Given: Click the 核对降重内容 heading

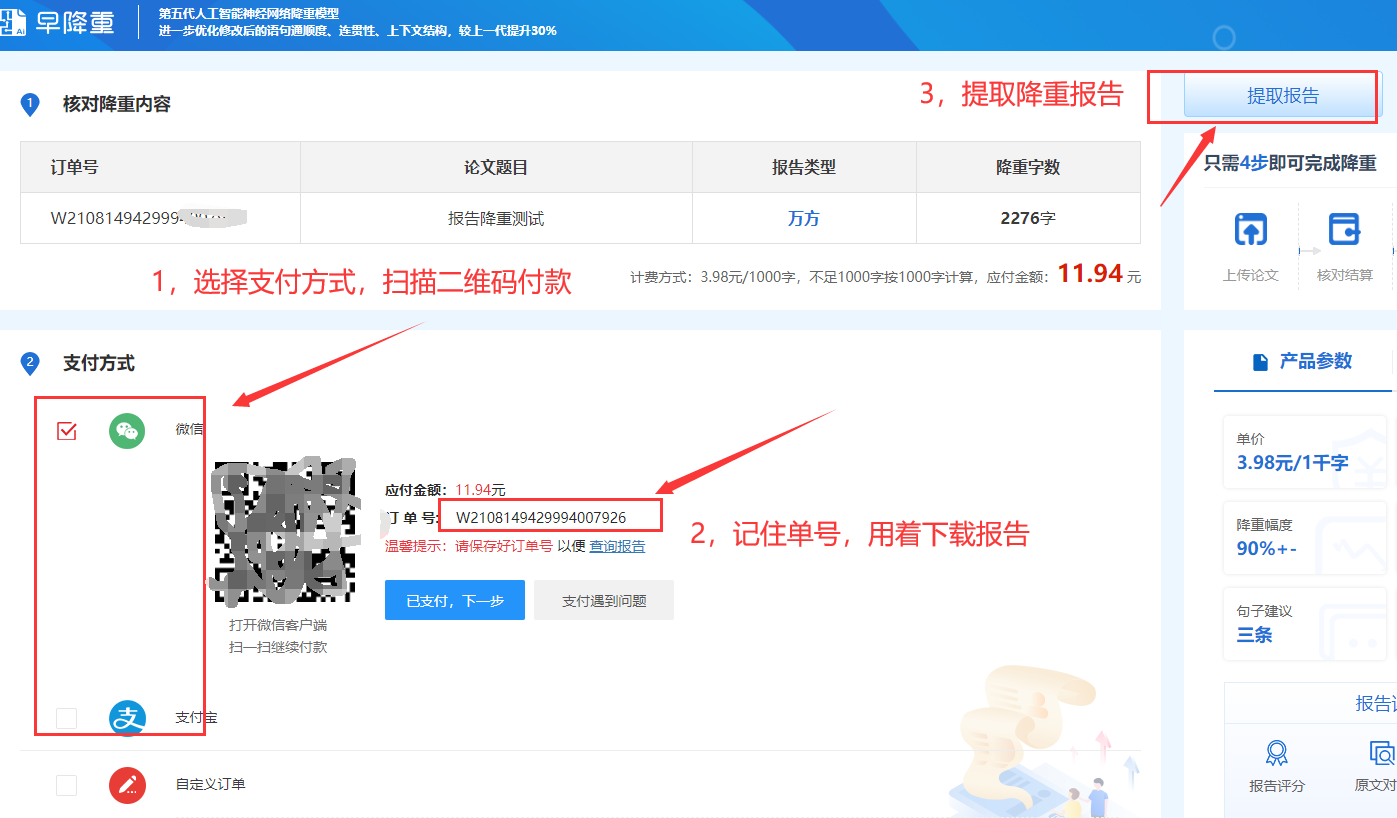Looking at the screenshot, I should coord(117,104).
